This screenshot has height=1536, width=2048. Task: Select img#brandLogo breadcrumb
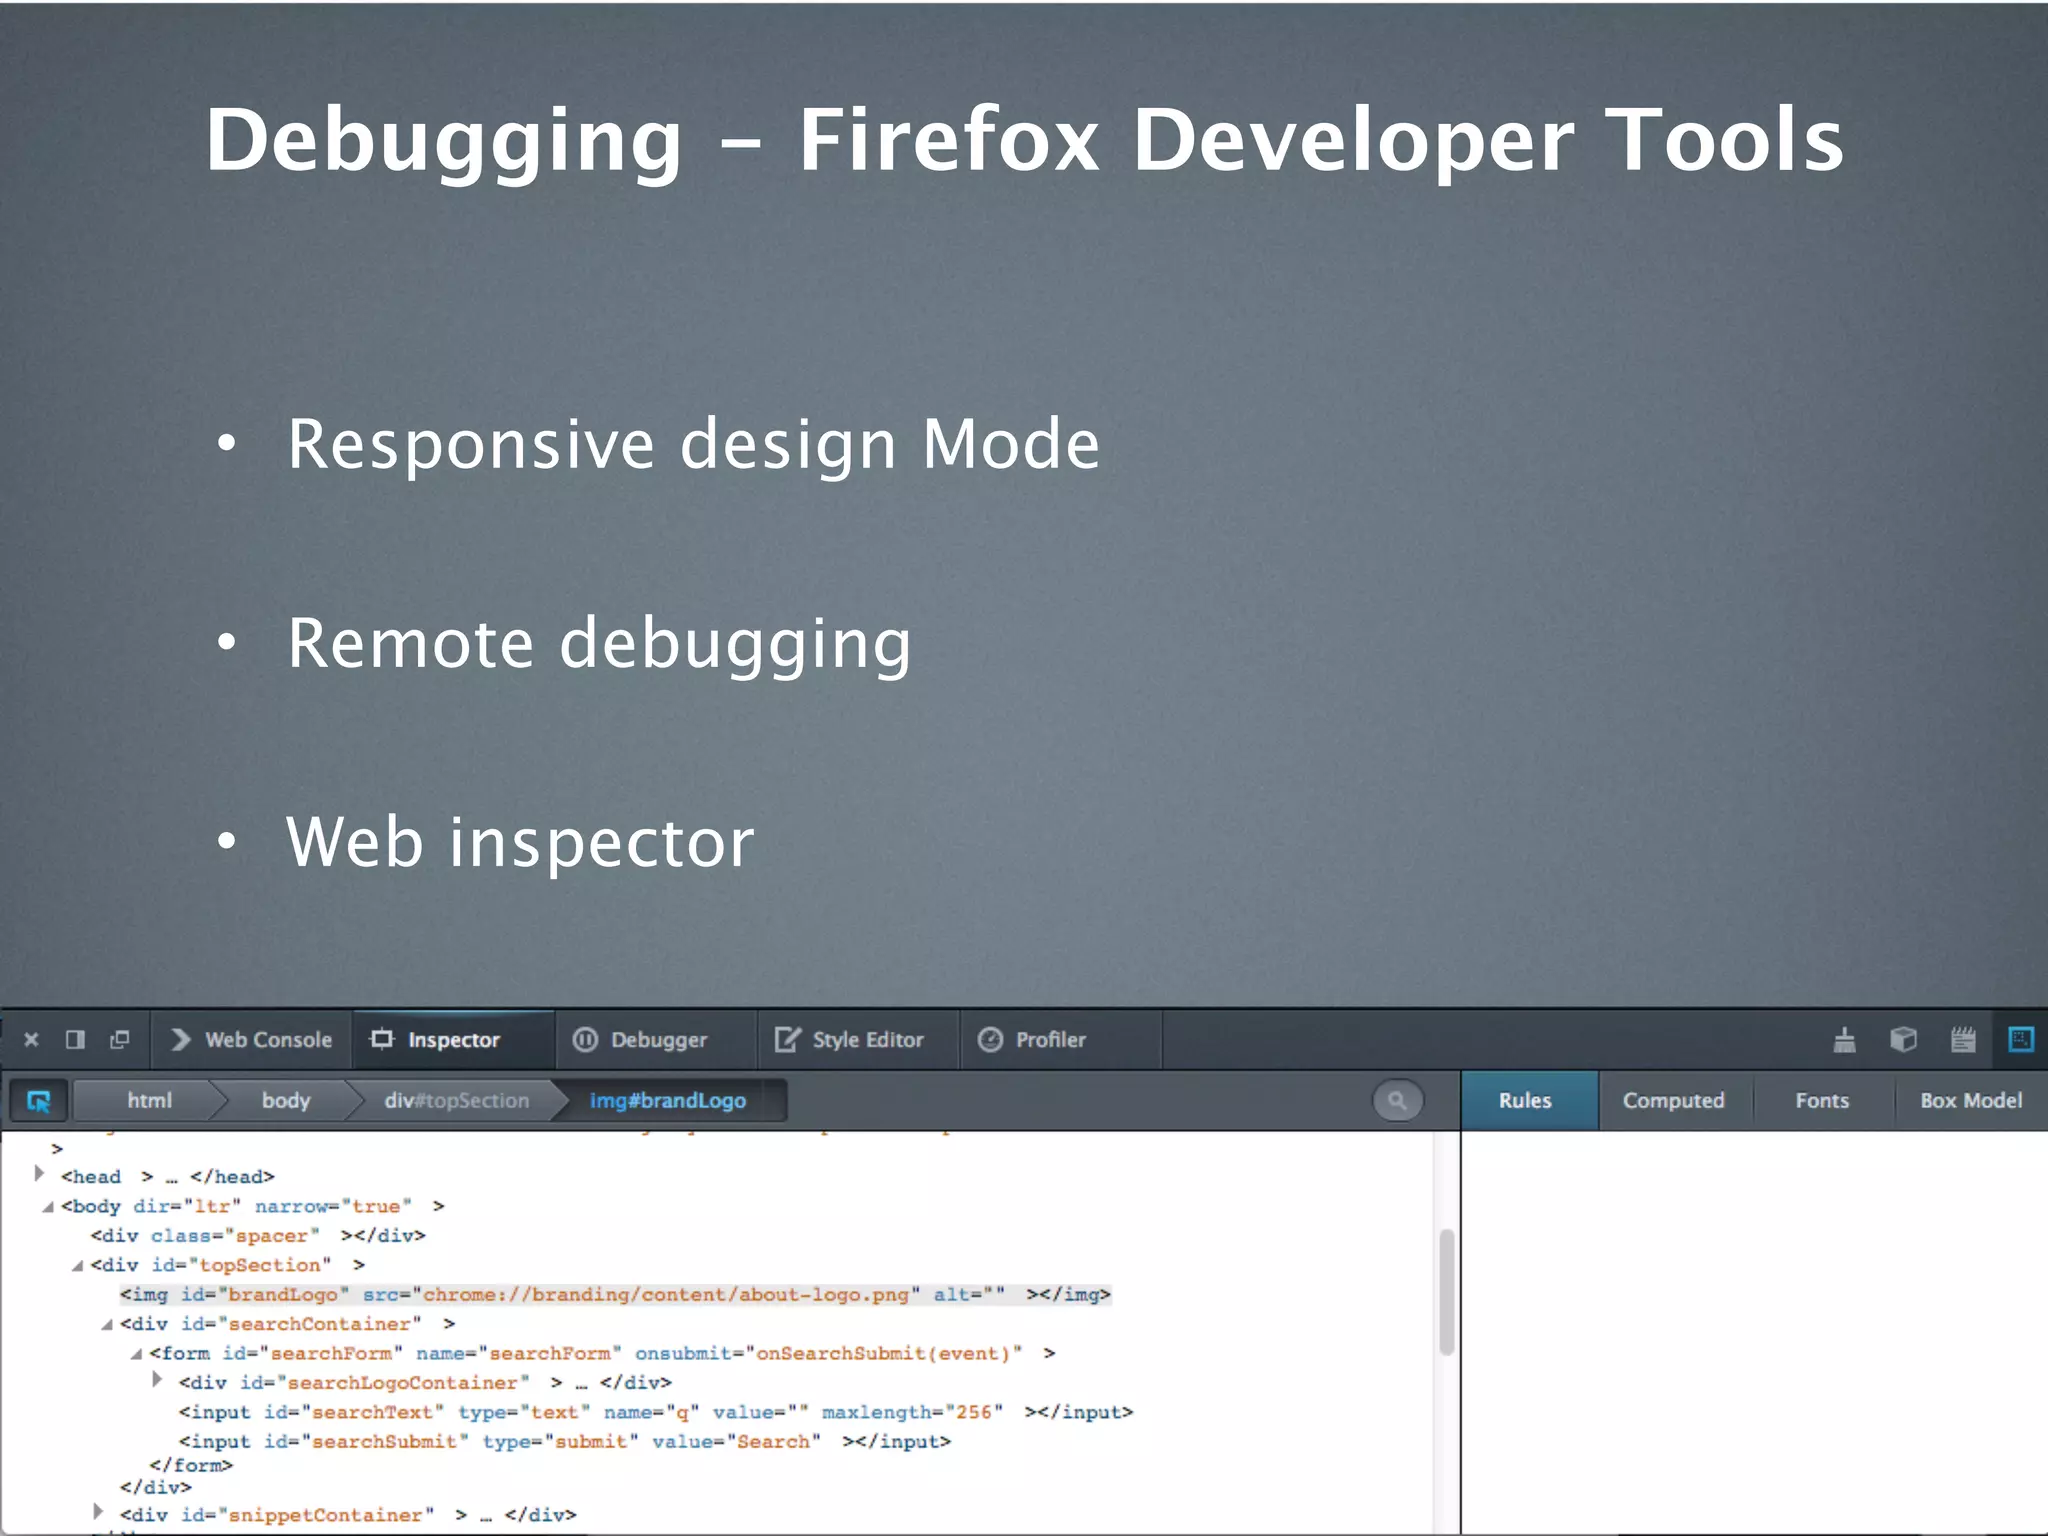tap(668, 1101)
